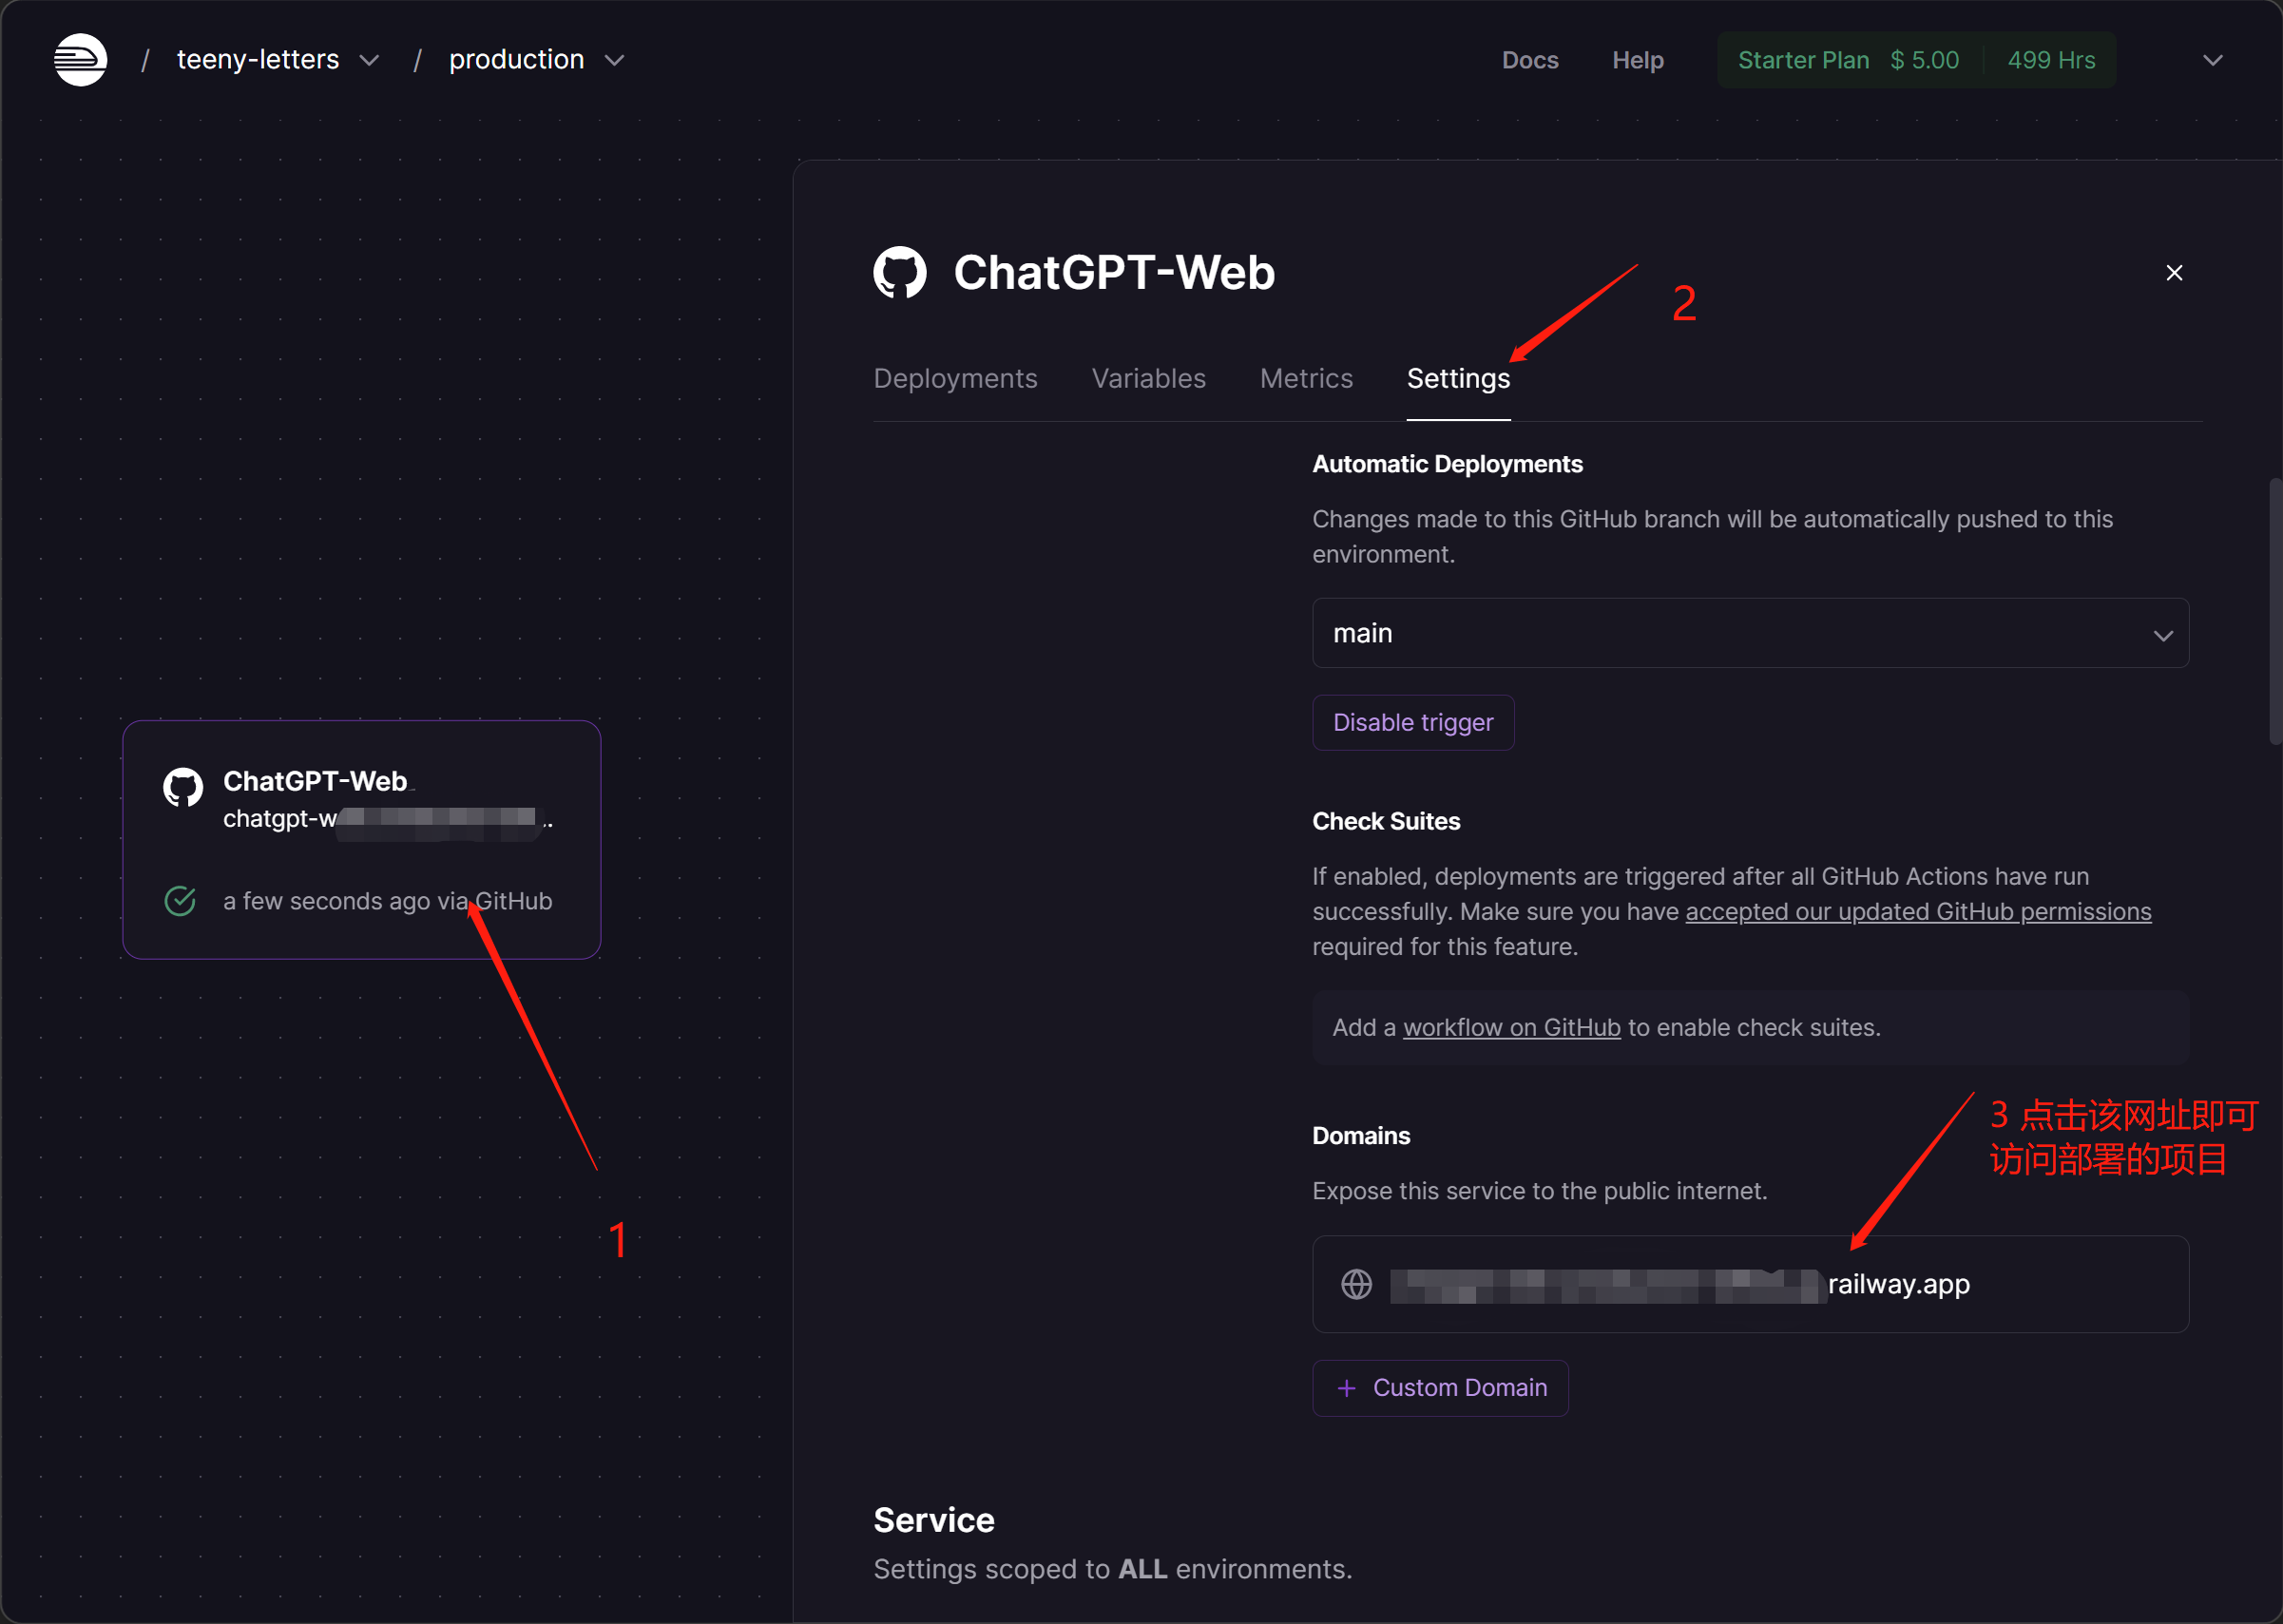This screenshot has height=1624, width=2283.
Task: Open the railway.app domain URL
Action: pyautogui.click(x=1679, y=1284)
